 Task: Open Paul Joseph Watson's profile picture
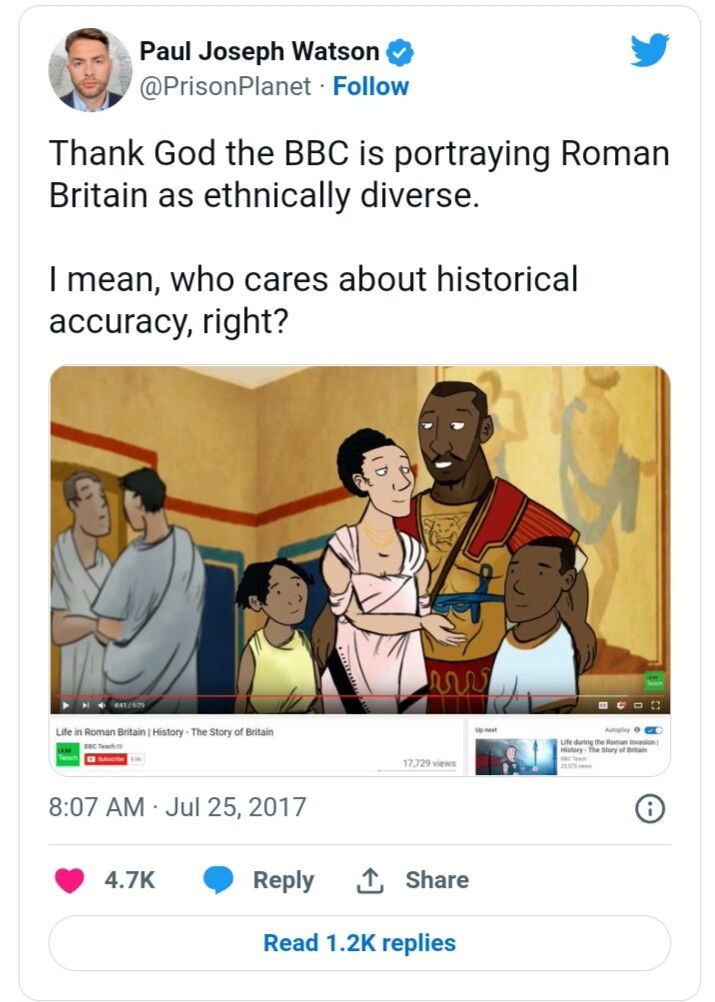[x=90, y=70]
